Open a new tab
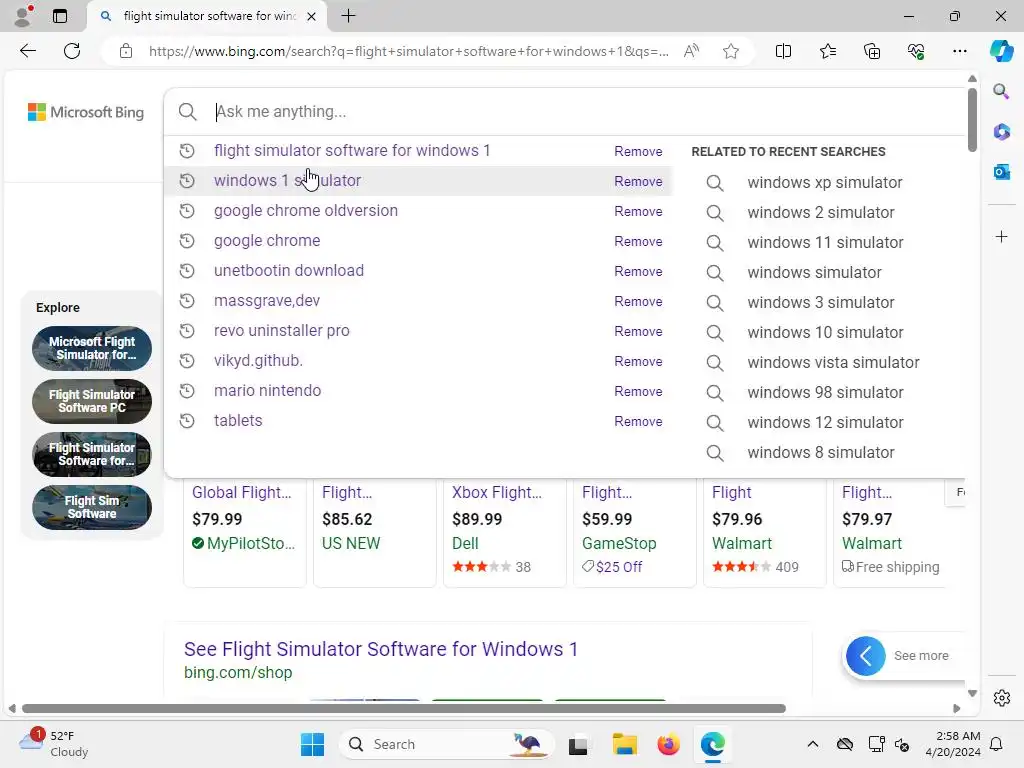The width and height of the screenshot is (1024, 768). (x=348, y=16)
